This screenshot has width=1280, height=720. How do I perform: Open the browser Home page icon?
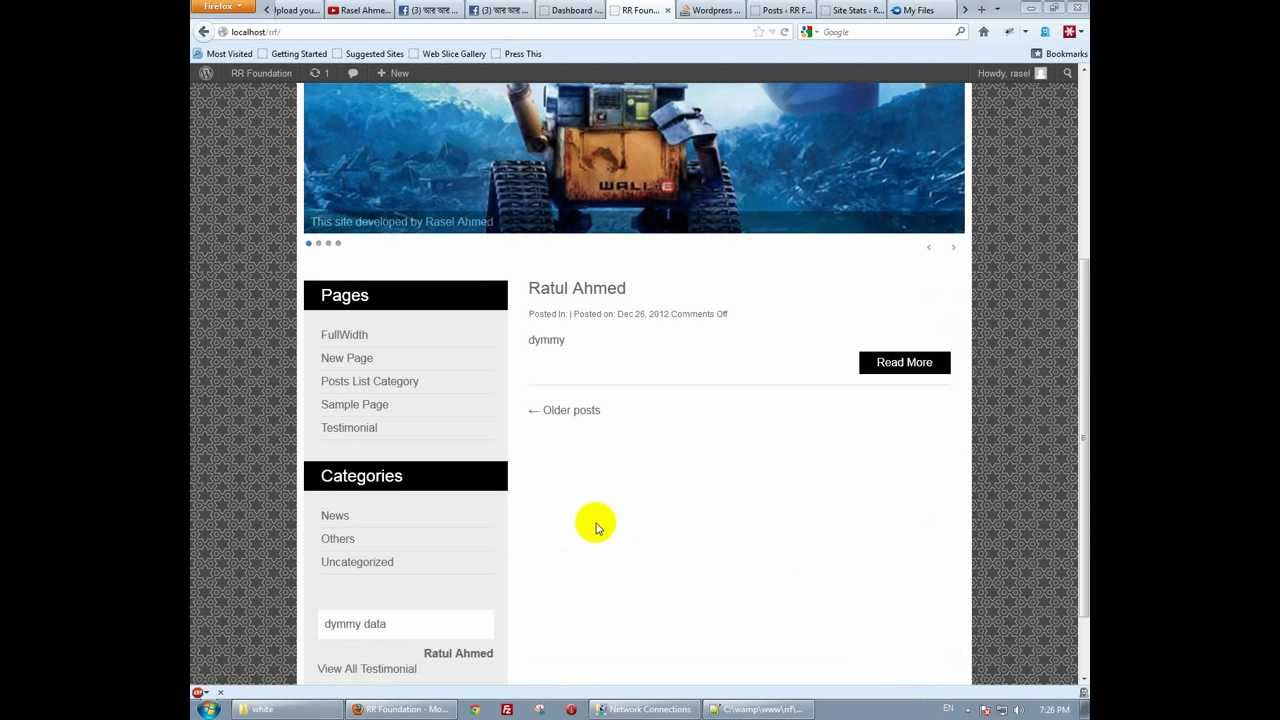click(x=983, y=32)
